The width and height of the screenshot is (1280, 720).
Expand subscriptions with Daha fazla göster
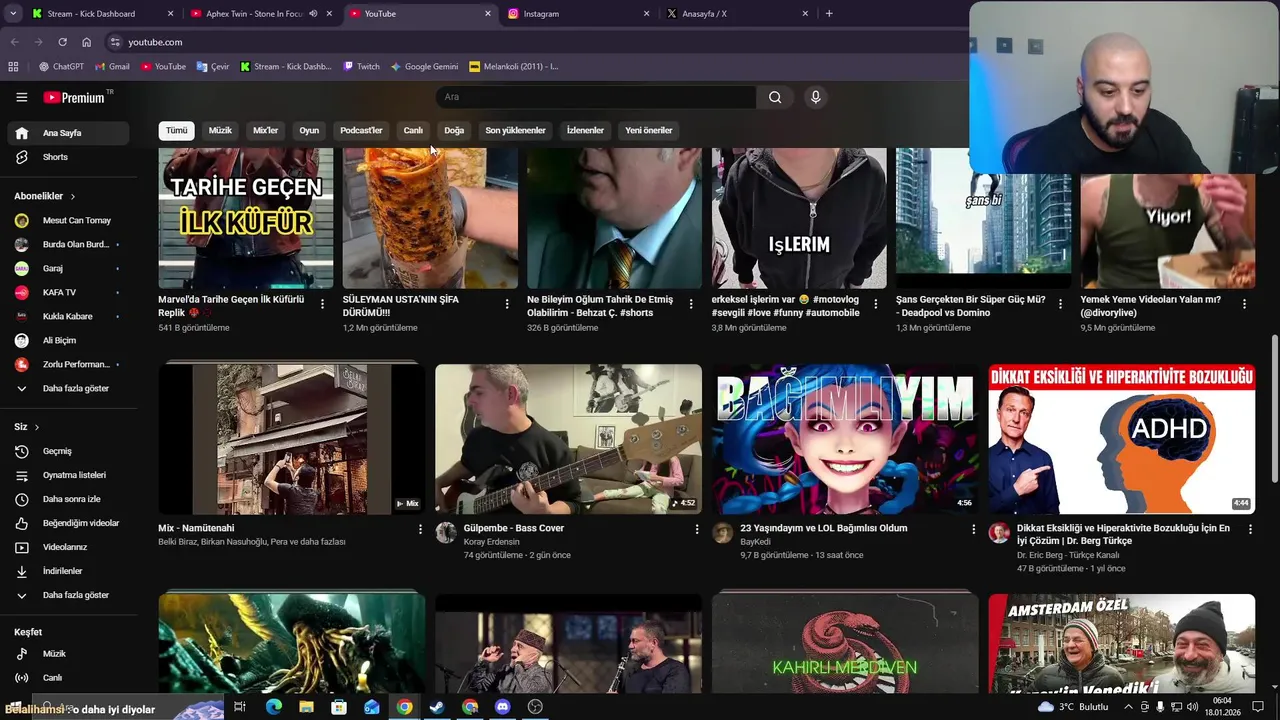(68, 388)
